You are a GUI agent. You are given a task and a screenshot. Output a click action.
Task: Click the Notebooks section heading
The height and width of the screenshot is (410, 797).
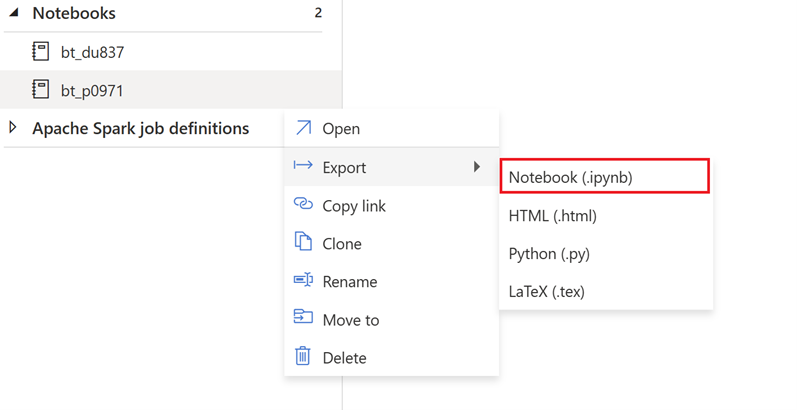(x=74, y=13)
